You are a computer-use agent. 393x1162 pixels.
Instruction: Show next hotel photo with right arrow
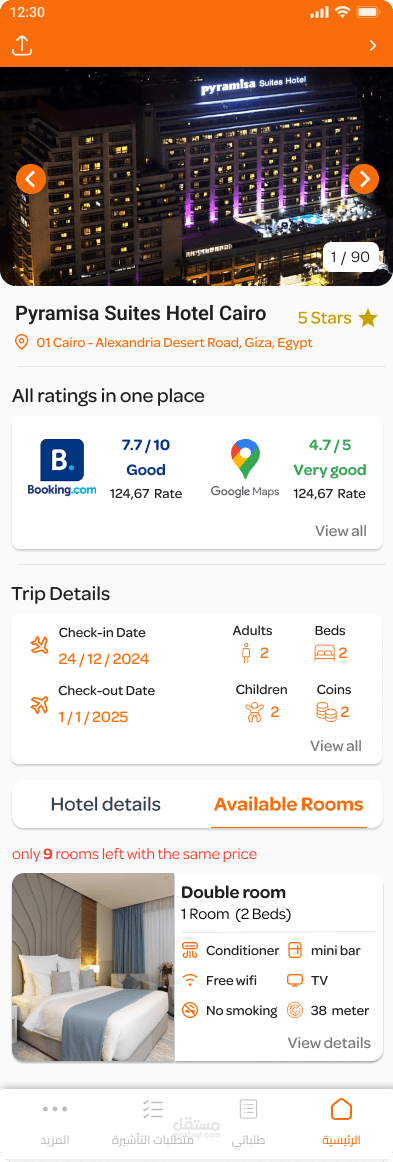tap(364, 179)
